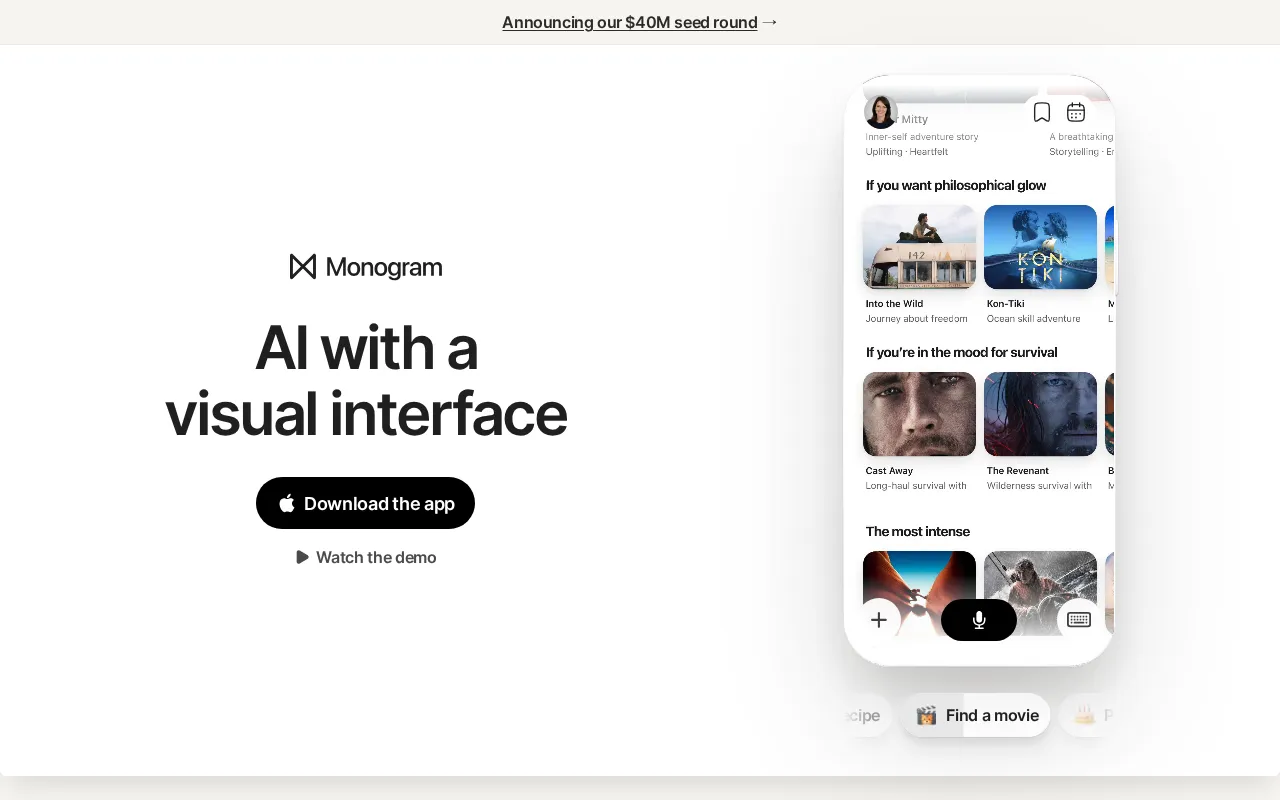Click the 'If you want philosophical glow' heading
Screen dimensions: 1280x800
point(956,185)
